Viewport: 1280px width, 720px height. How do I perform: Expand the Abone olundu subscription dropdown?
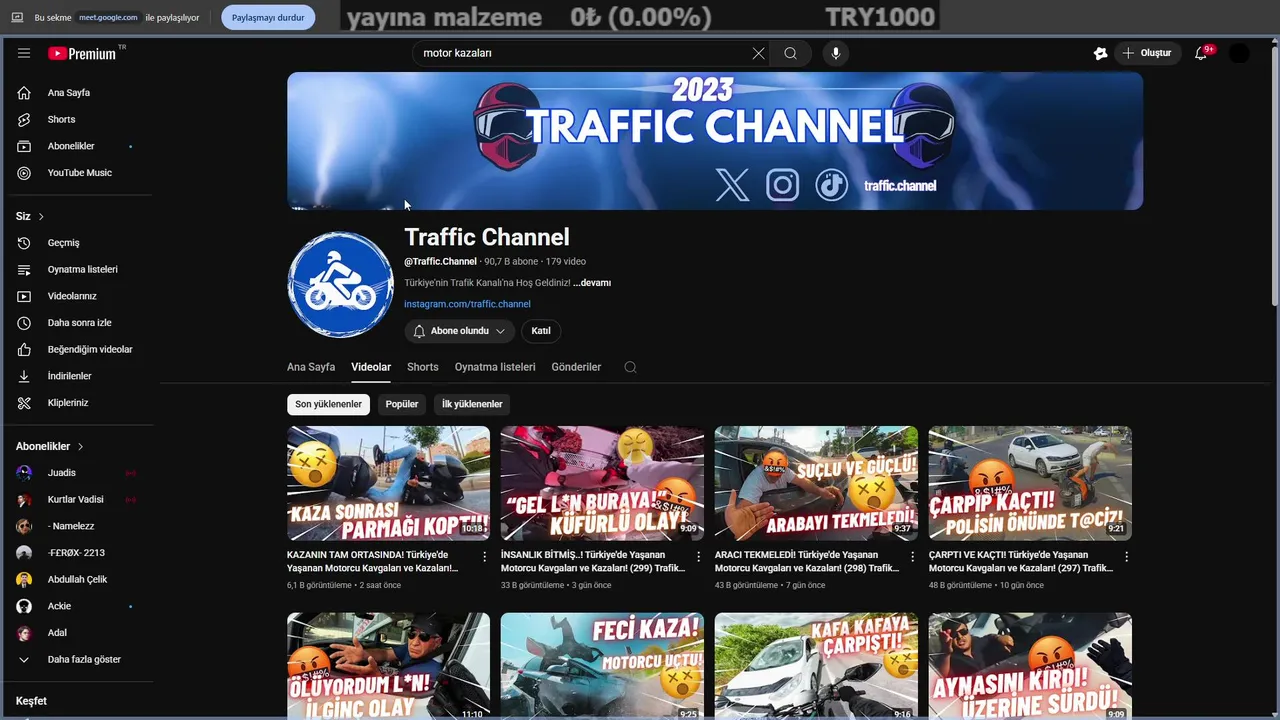point(460,331)
